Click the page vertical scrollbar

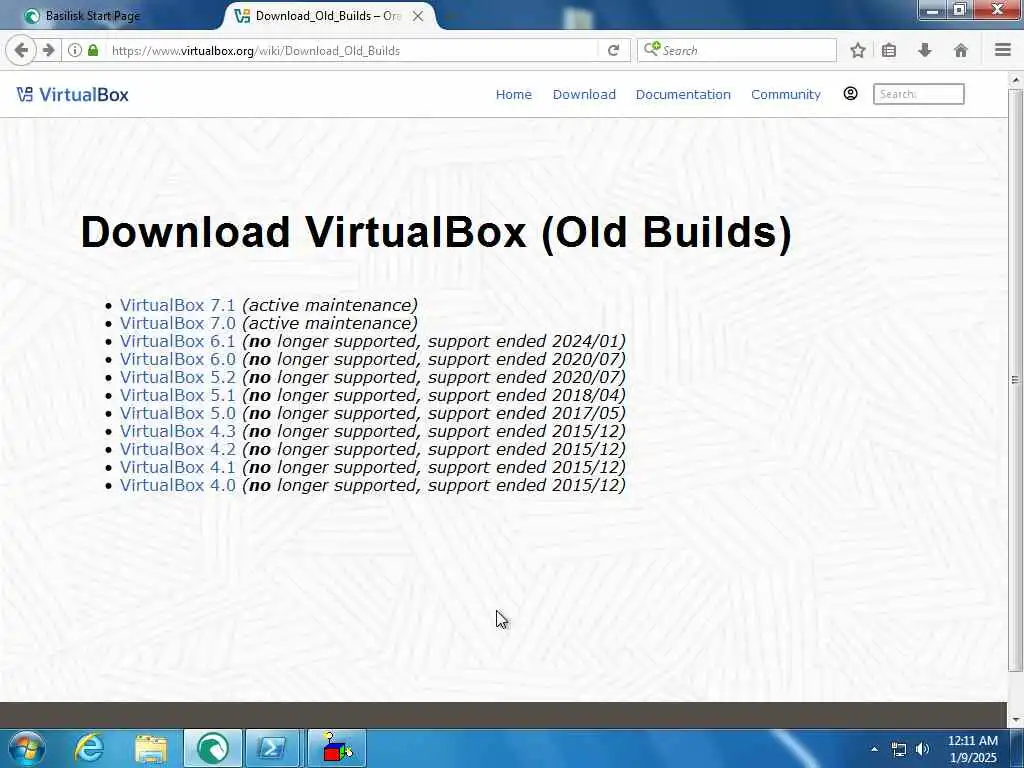point(1016,380)
